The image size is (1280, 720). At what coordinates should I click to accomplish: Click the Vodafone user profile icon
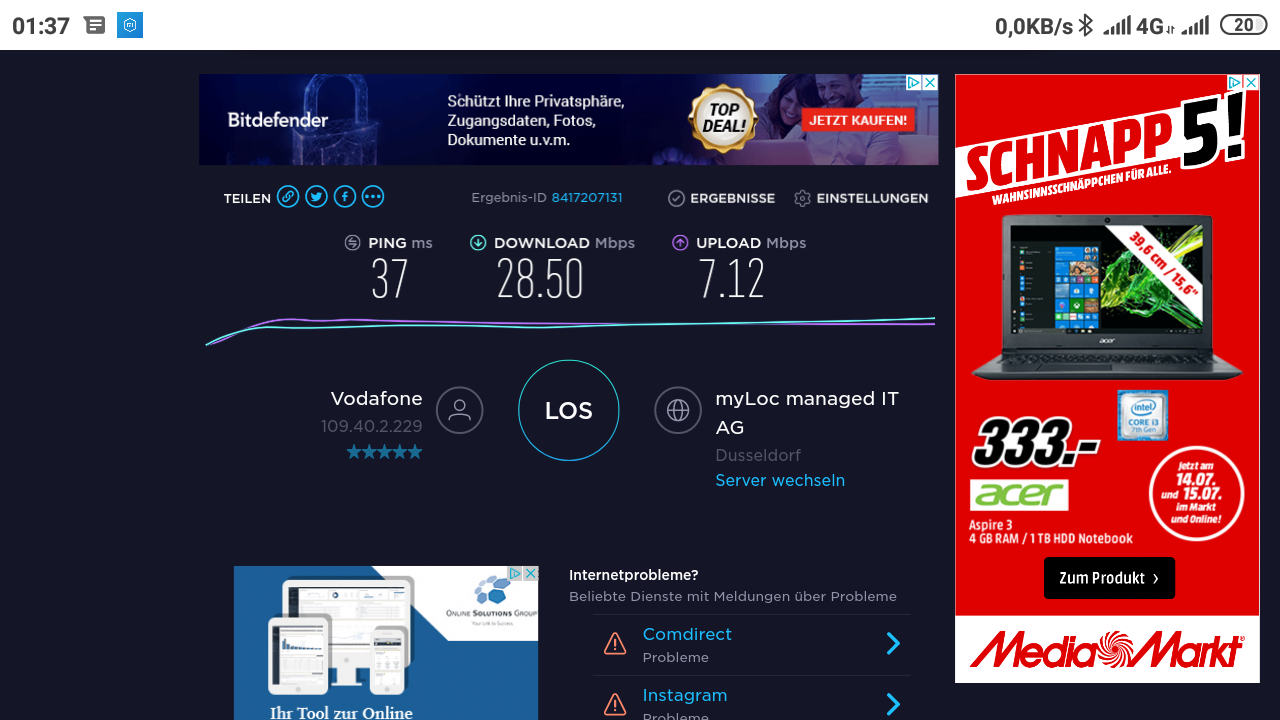click(x=460, y=410)
